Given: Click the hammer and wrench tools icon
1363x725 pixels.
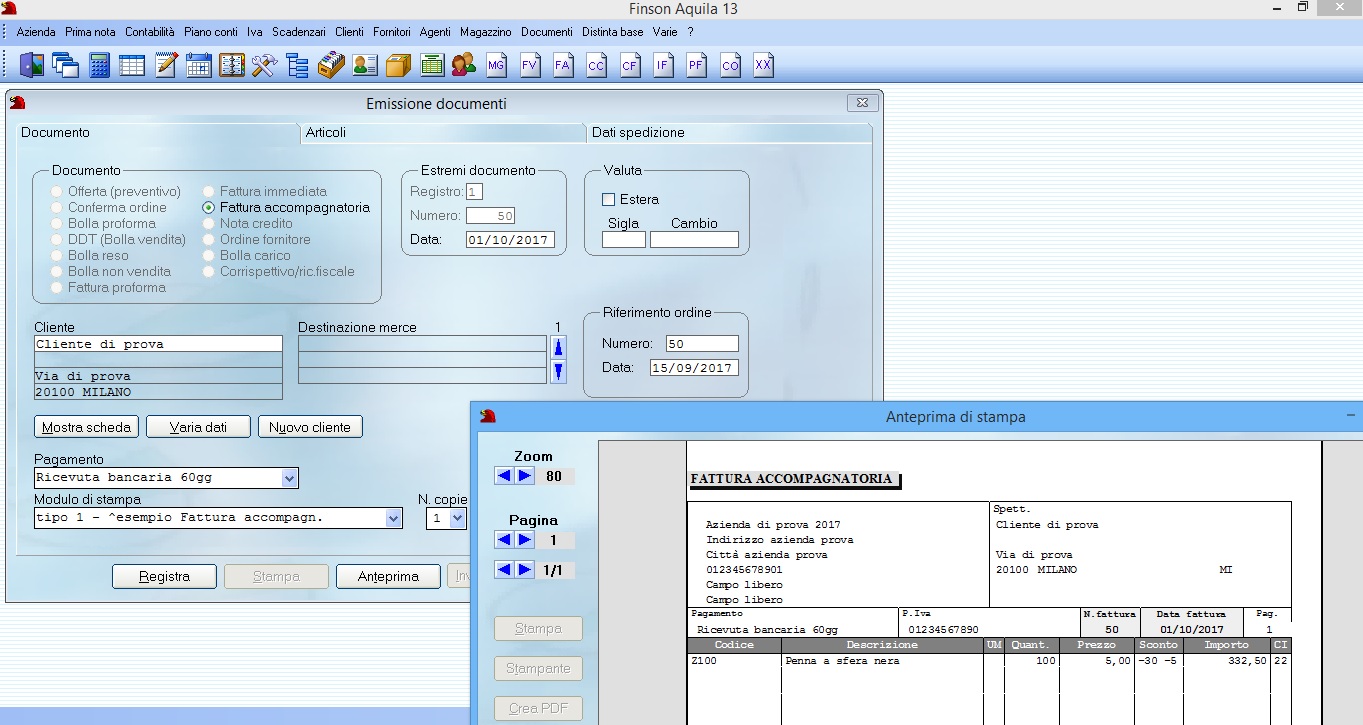Looking at the screenshot, I should coord(264,66).
